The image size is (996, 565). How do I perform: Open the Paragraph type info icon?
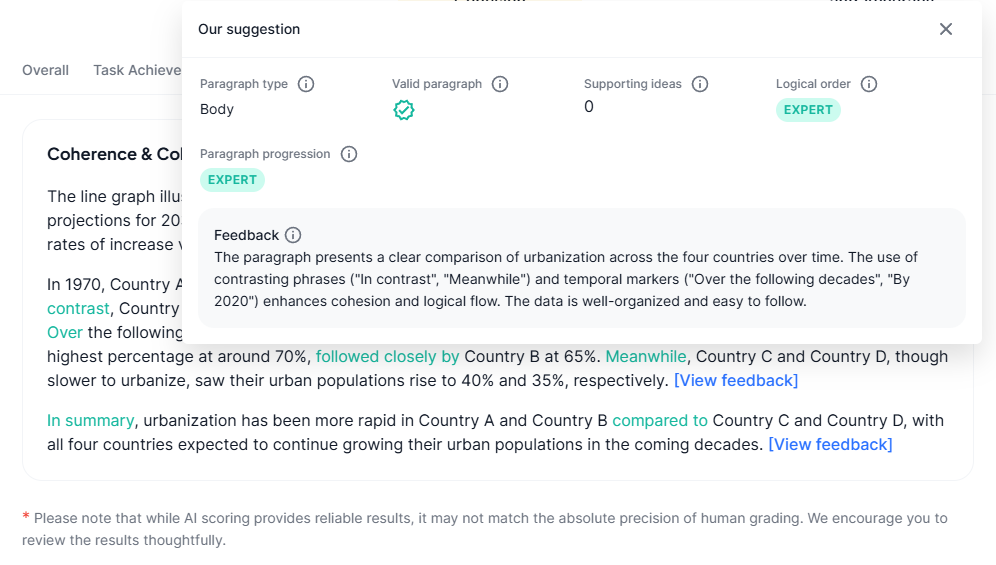coord(306,84)
